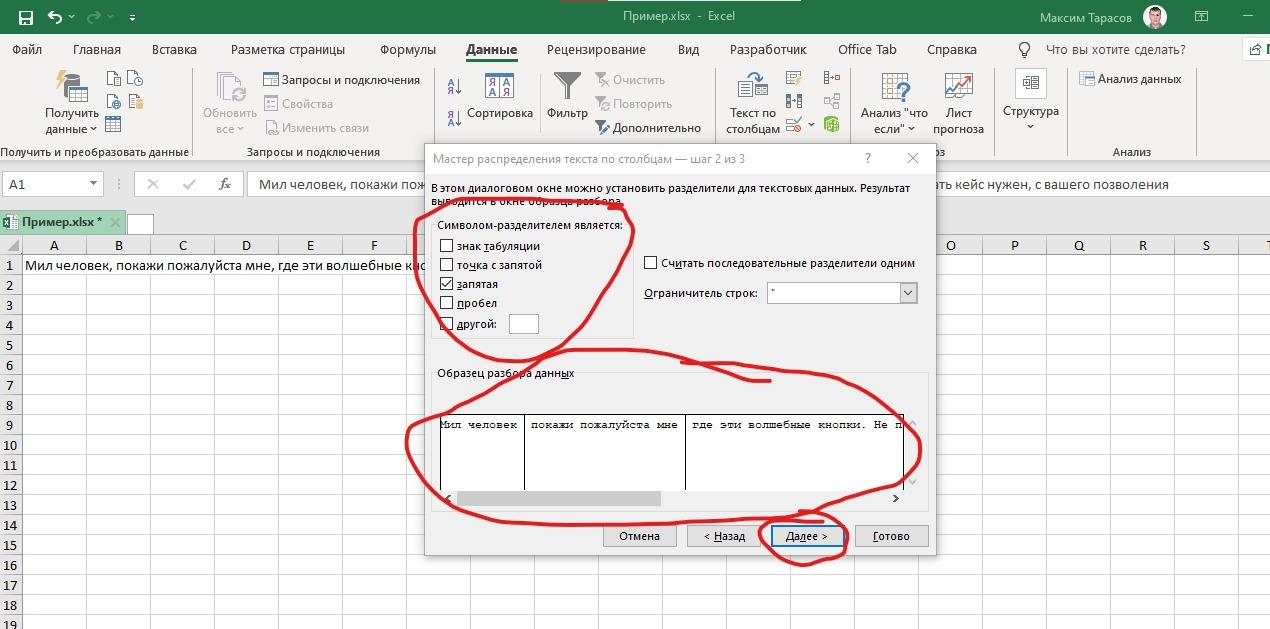The image size is (1270, 629).
Task: Click Анализ данных in Analysis group
Action: click(x=1130, y=79)
